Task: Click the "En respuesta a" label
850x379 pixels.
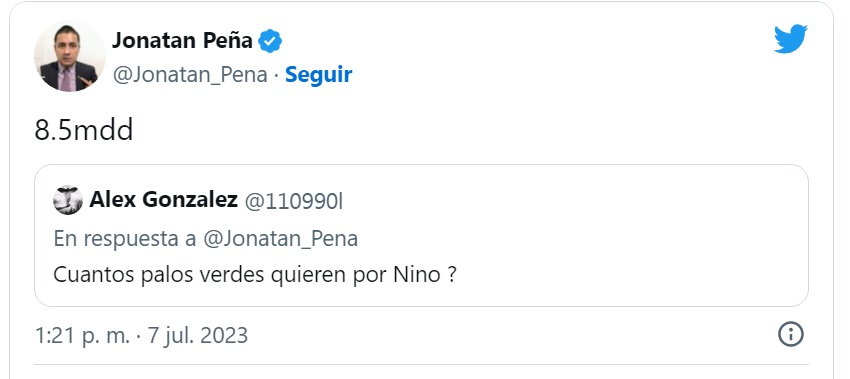Action: tap(125, 239)
